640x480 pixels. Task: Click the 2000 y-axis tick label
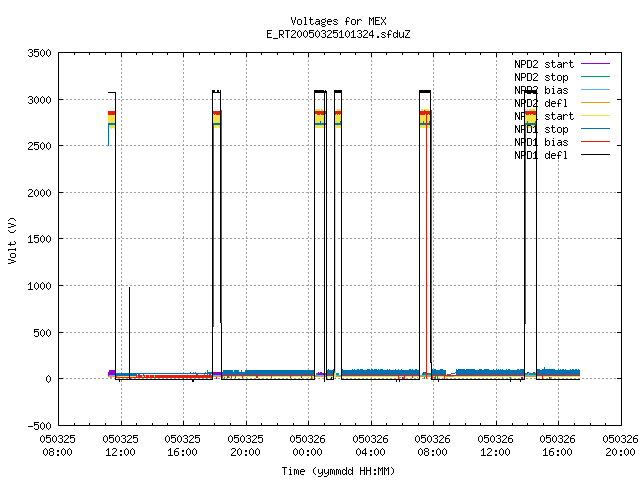40,193
